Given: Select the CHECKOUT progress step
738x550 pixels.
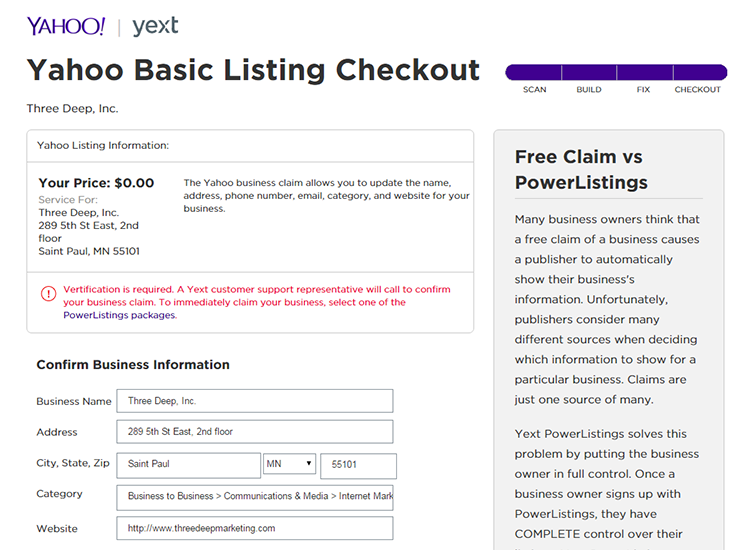Looking at the screenshot, I should 697,90.
